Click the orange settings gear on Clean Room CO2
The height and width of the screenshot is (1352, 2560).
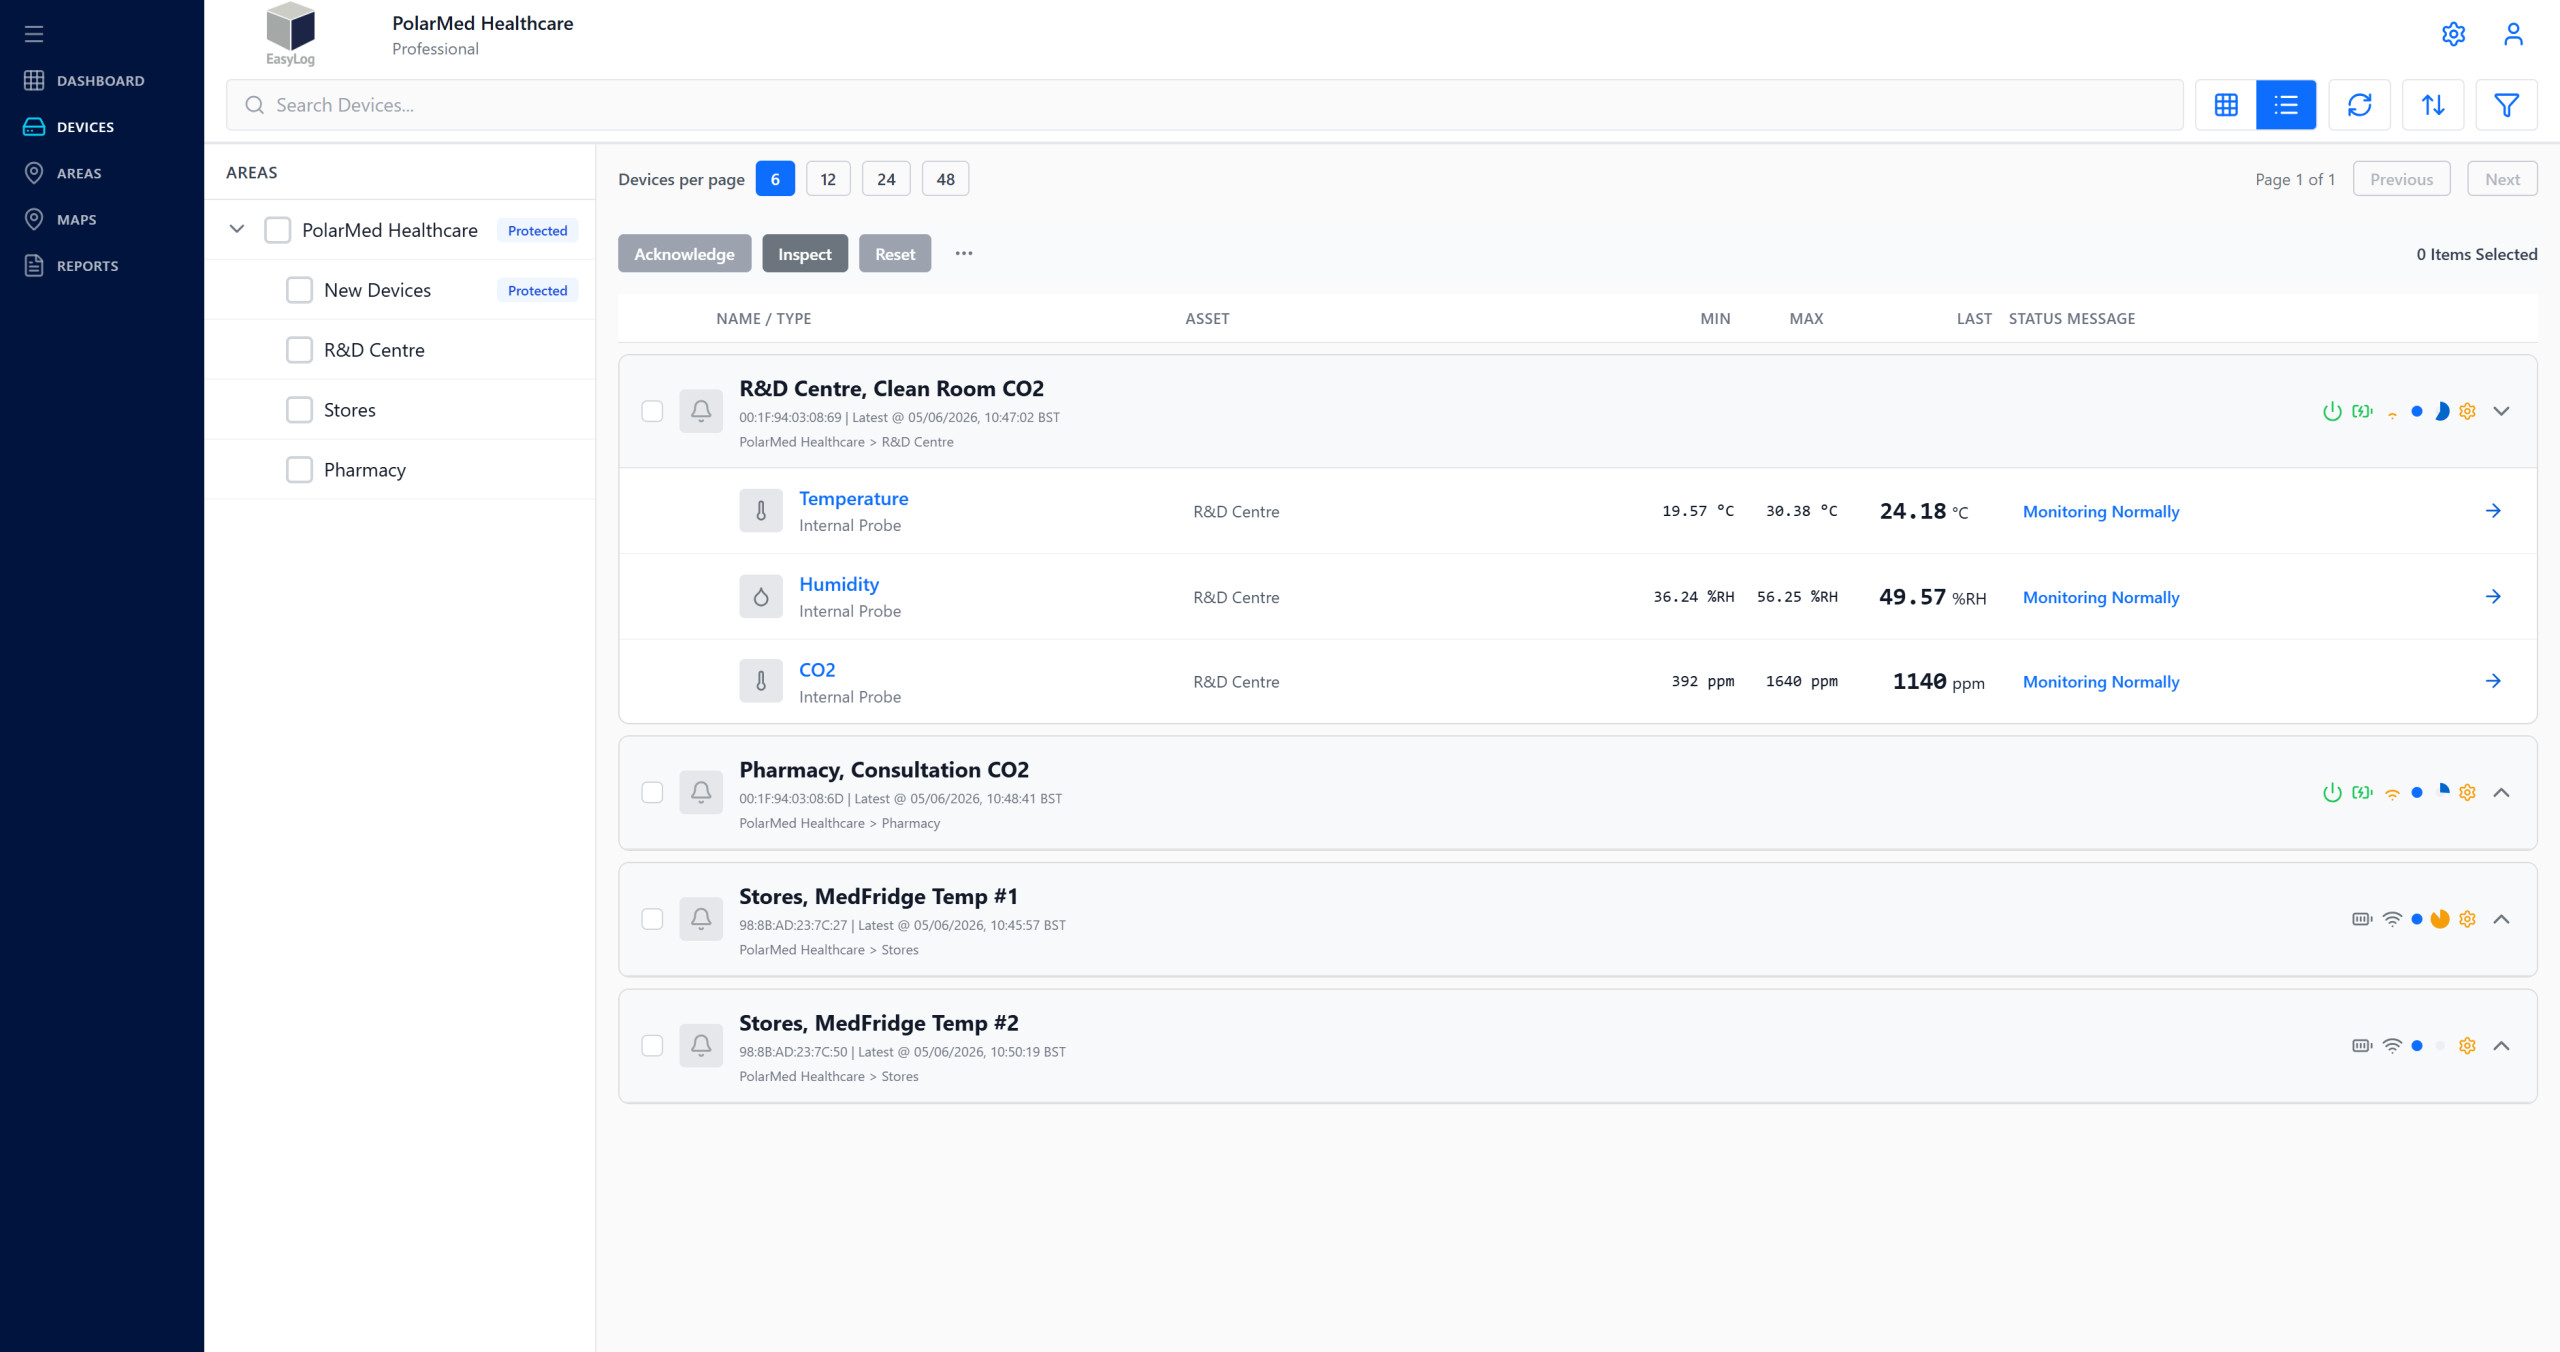coord(2467,411)
